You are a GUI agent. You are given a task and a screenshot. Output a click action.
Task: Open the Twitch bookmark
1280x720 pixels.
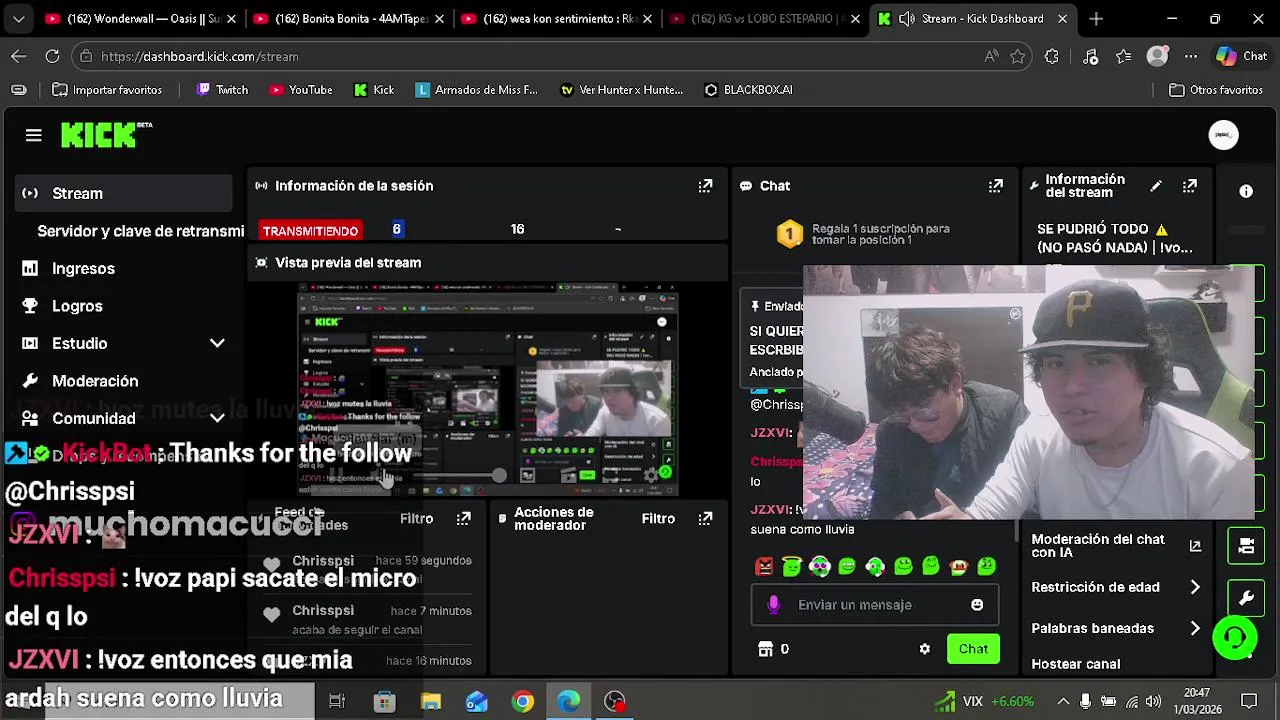point(222,90)
